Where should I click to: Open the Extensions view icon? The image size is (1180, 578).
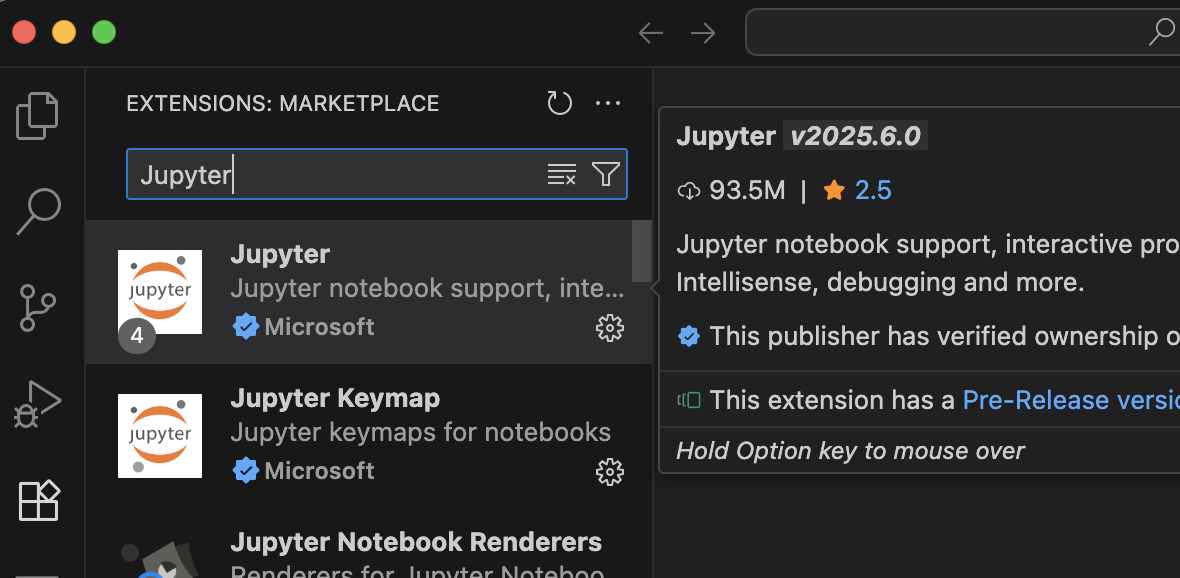coord(38,500)
